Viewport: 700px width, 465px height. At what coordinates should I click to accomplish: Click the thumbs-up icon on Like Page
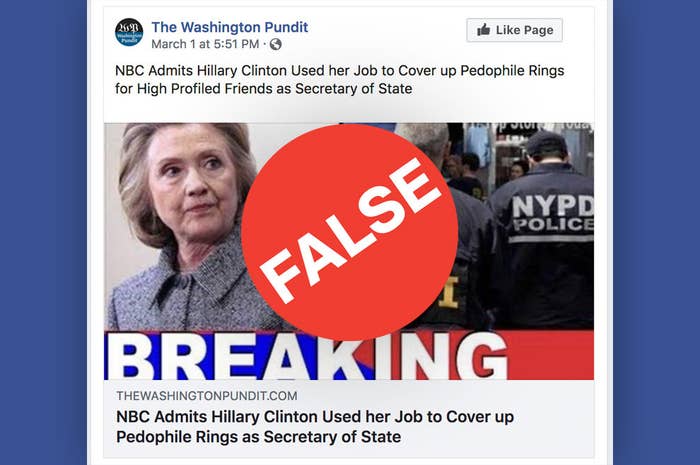483,30
